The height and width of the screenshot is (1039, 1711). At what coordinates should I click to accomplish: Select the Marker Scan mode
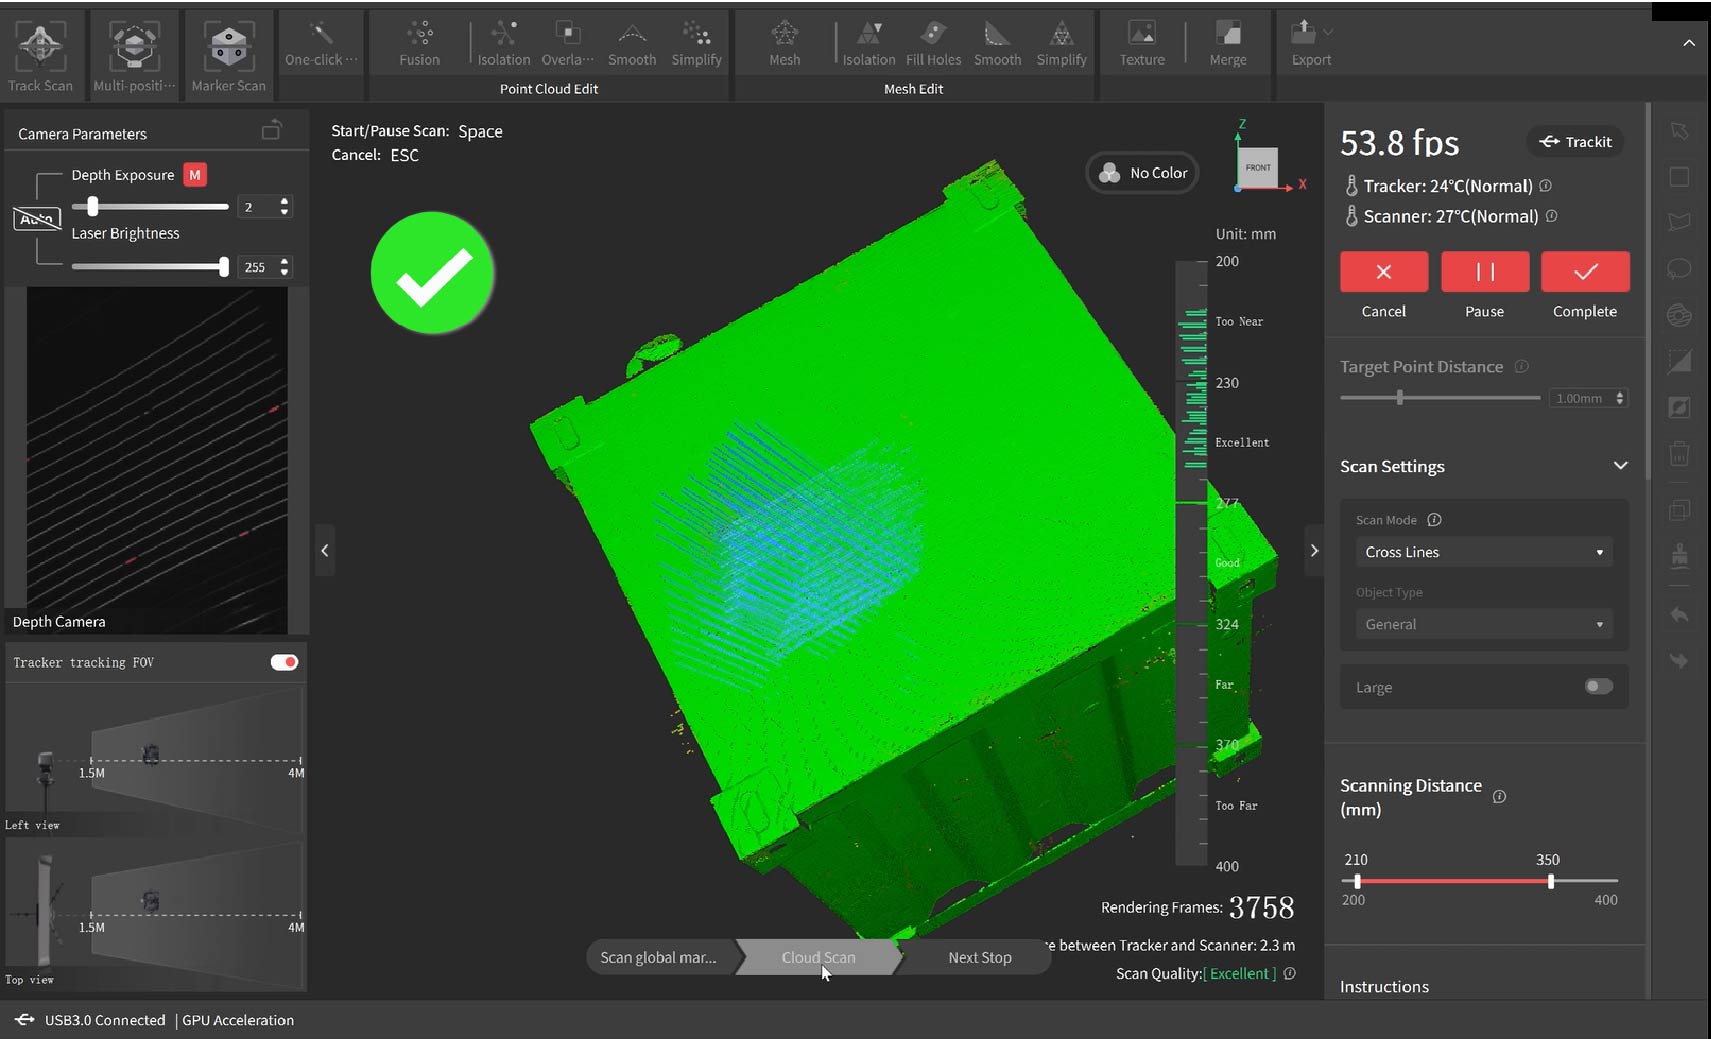pos(228,55)
